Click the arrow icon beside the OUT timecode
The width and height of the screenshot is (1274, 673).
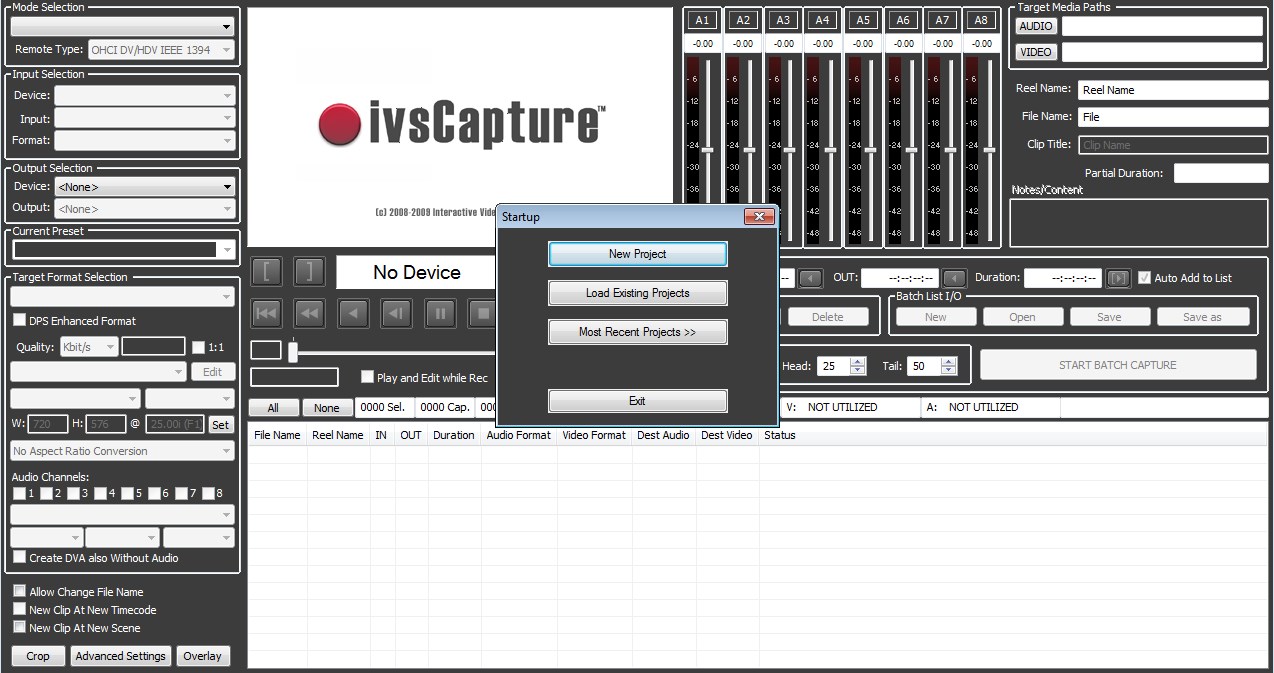click(955, 278)
